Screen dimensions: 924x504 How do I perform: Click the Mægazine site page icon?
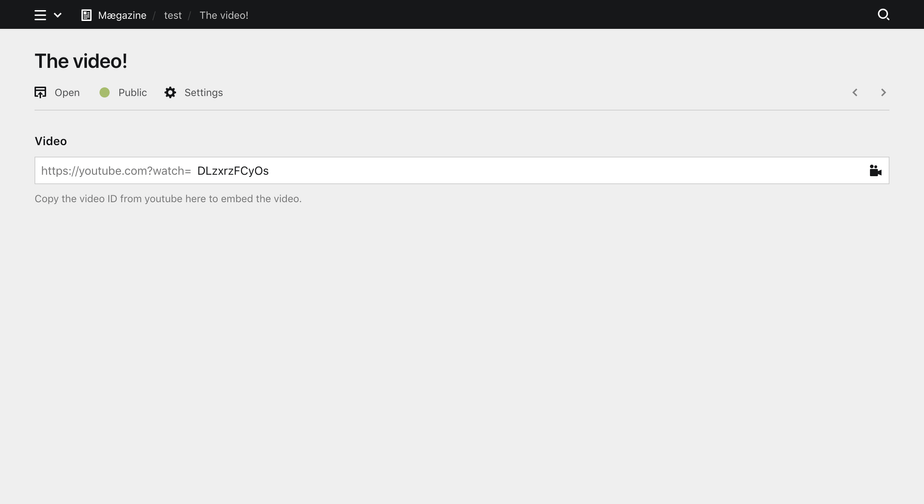click(86, 15)
